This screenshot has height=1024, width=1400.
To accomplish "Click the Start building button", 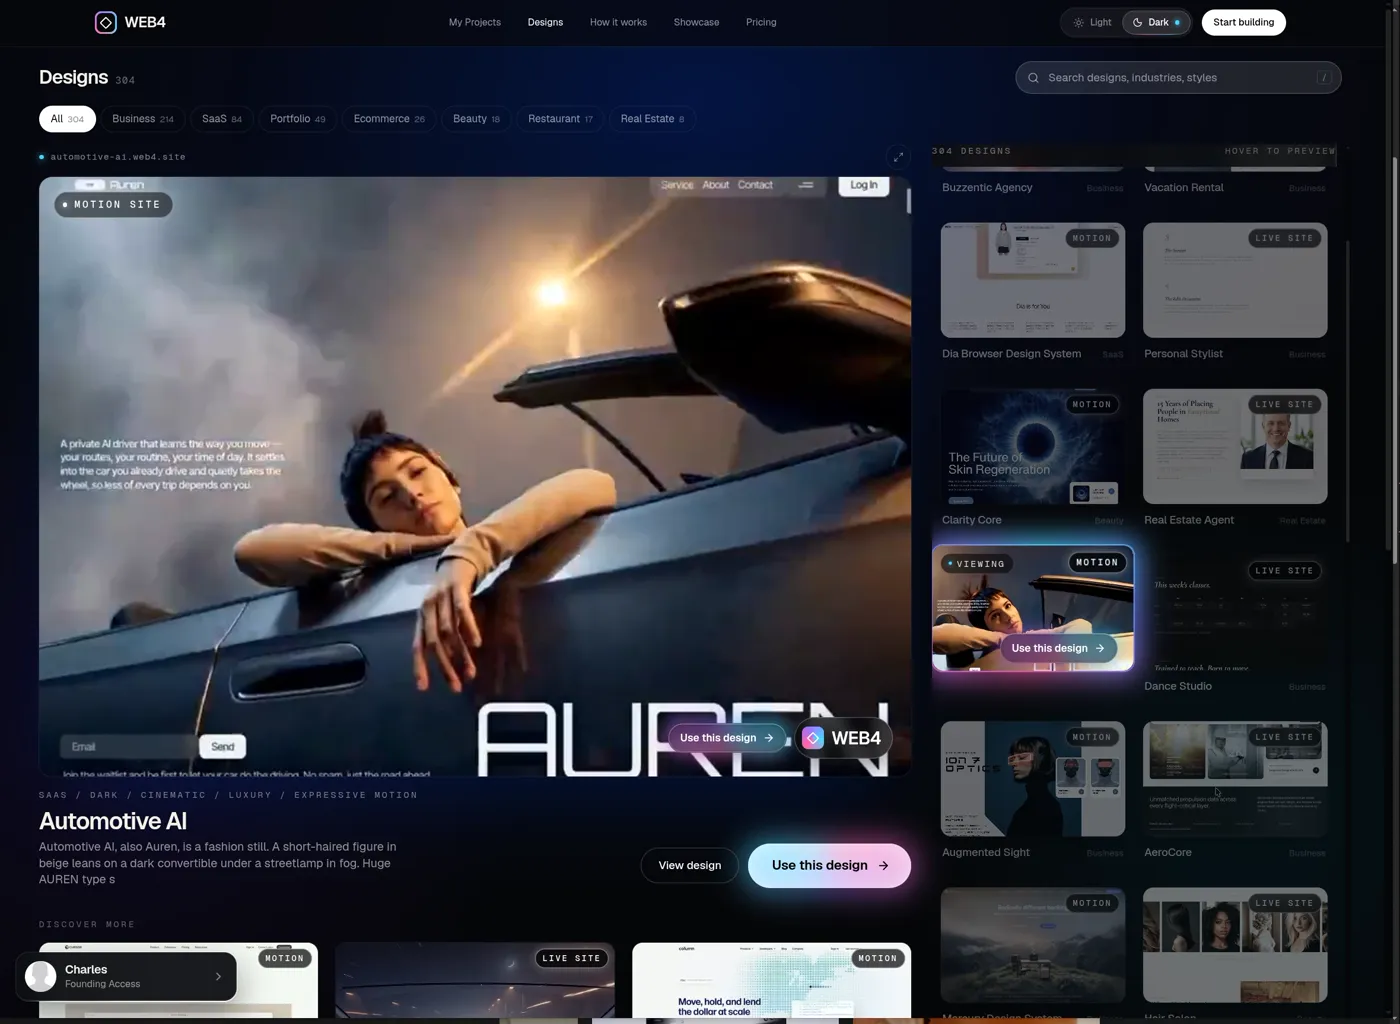I will [1244, 22].
